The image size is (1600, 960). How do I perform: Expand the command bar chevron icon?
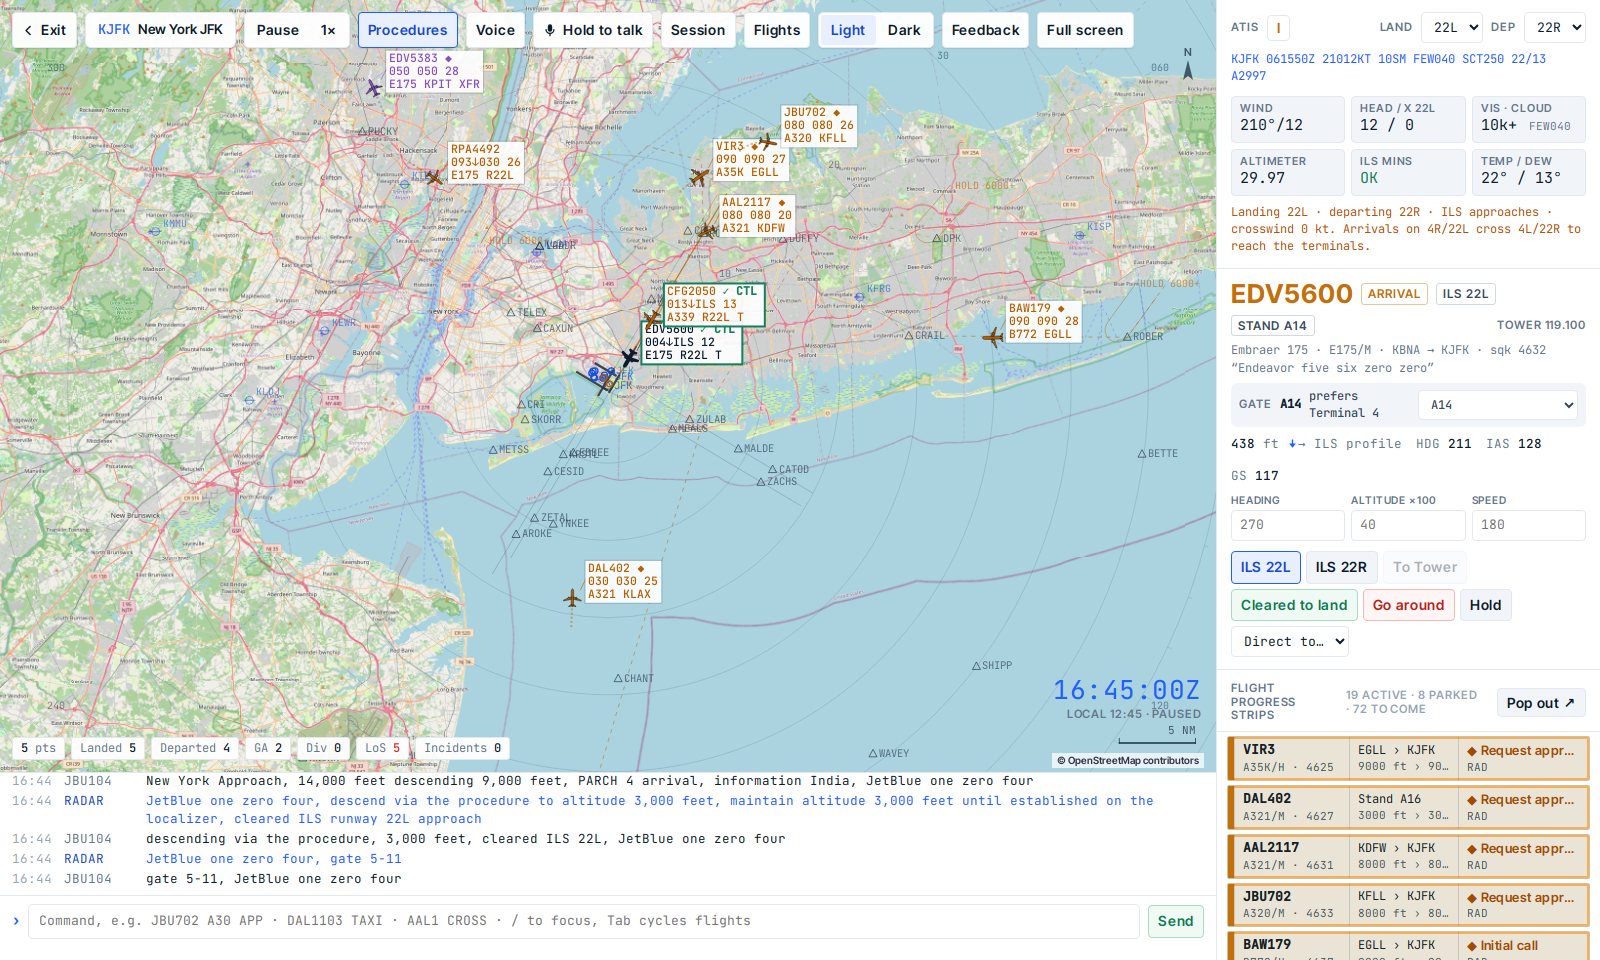point(16,921)
